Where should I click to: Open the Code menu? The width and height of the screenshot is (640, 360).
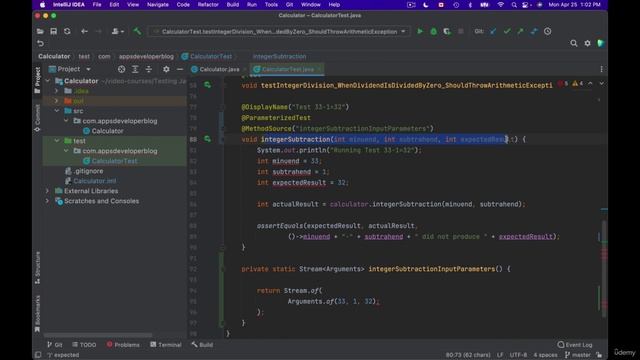pos(183,5)
